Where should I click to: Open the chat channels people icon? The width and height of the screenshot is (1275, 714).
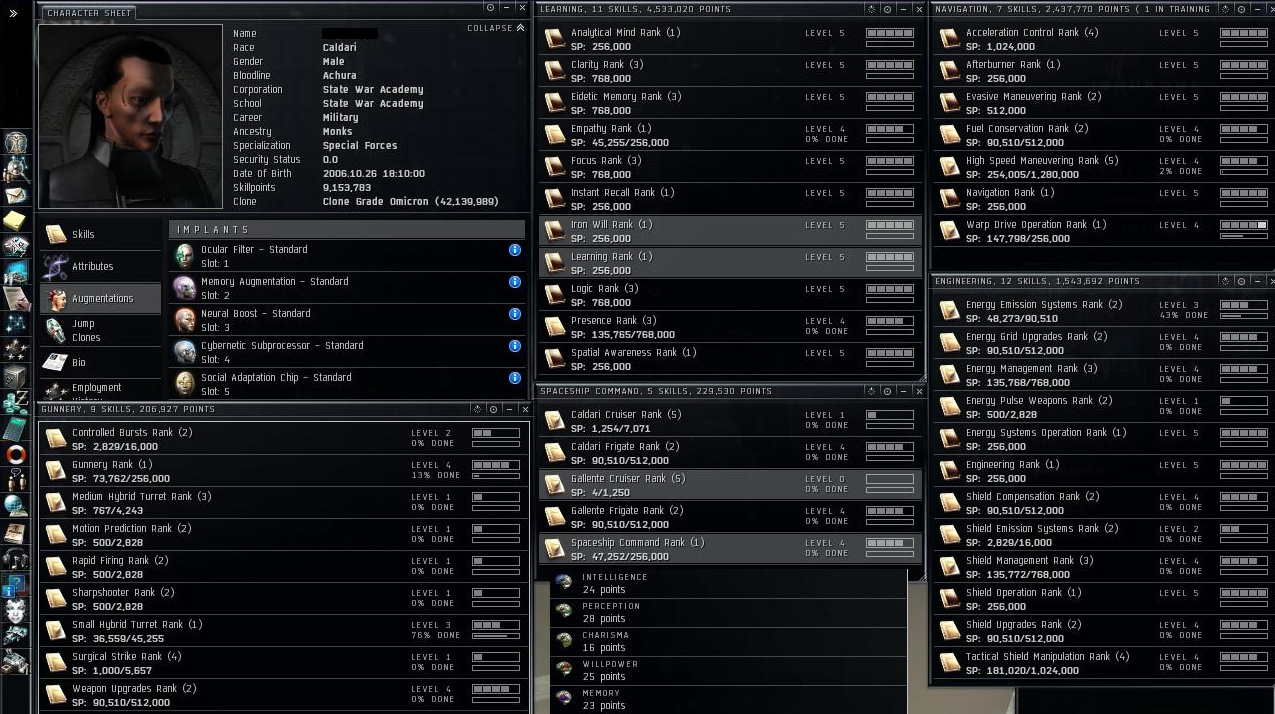click(16, 478)
